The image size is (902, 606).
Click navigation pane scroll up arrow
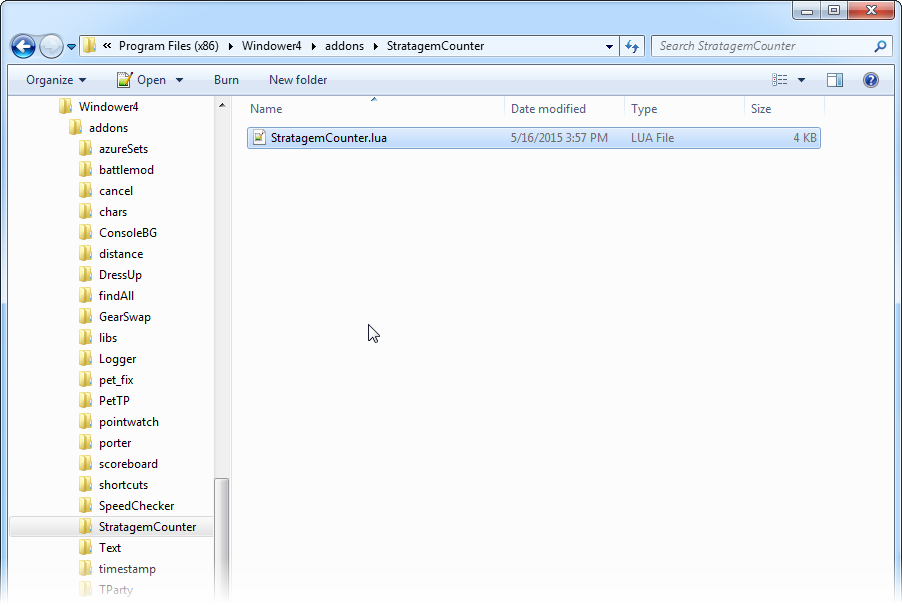(222, 105)
